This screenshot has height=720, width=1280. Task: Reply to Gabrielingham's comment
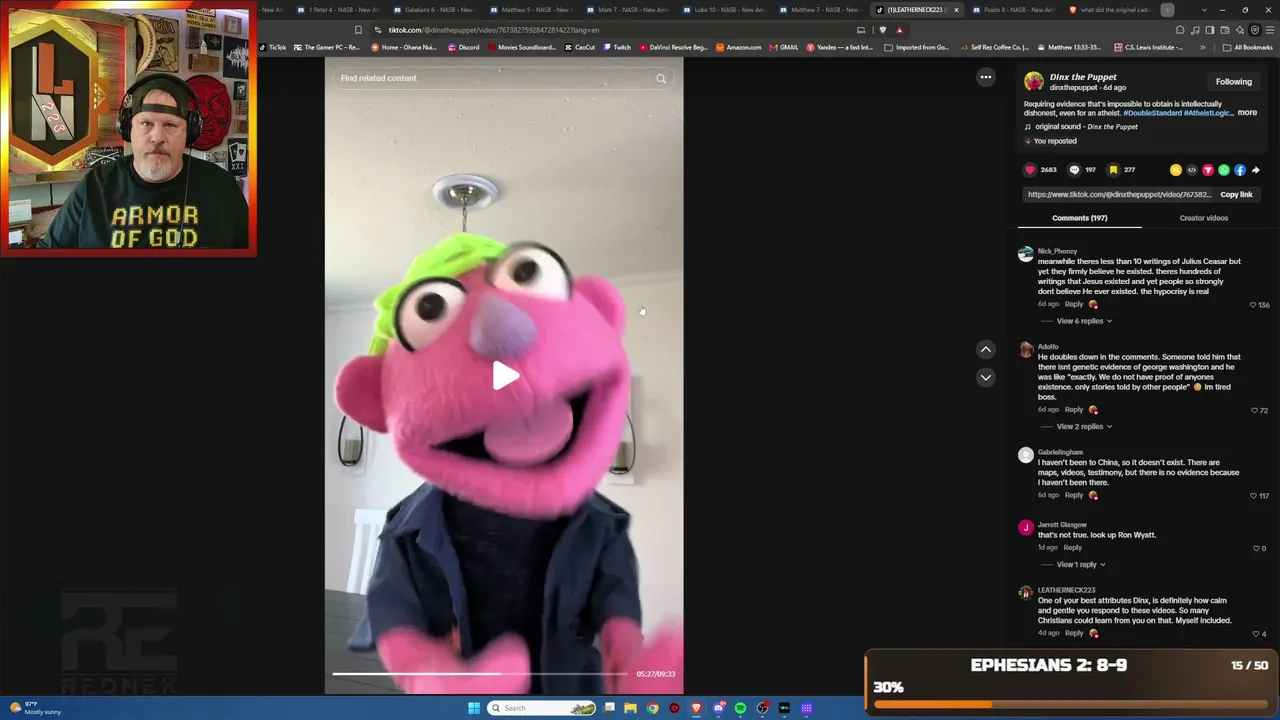[x=1073, y=495]
